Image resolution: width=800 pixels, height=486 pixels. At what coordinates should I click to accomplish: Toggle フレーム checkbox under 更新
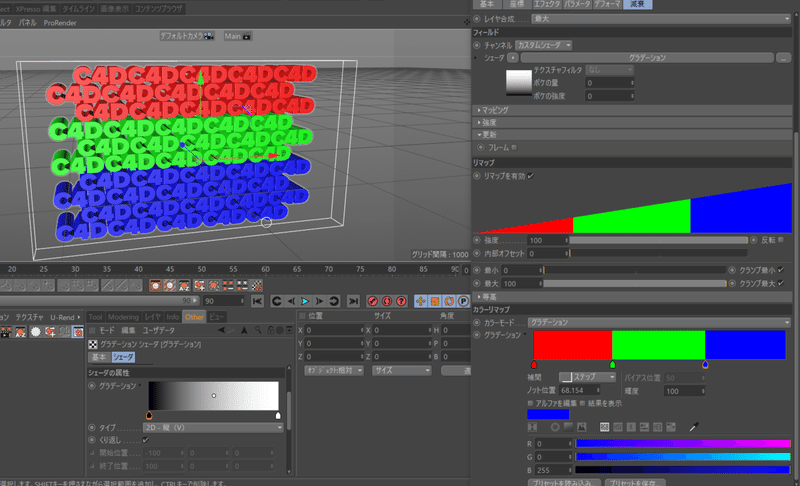[x=514, y=147]
